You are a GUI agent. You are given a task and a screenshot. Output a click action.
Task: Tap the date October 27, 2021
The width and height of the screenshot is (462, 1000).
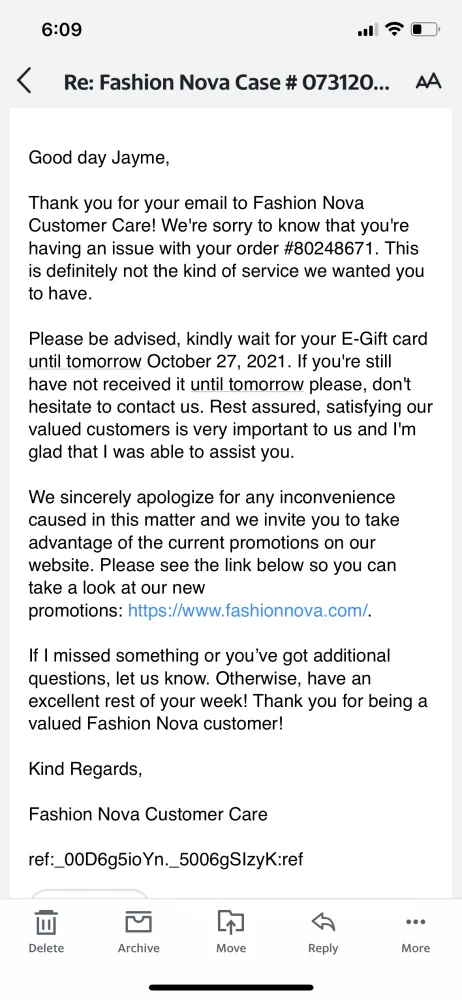pos(218,362)
